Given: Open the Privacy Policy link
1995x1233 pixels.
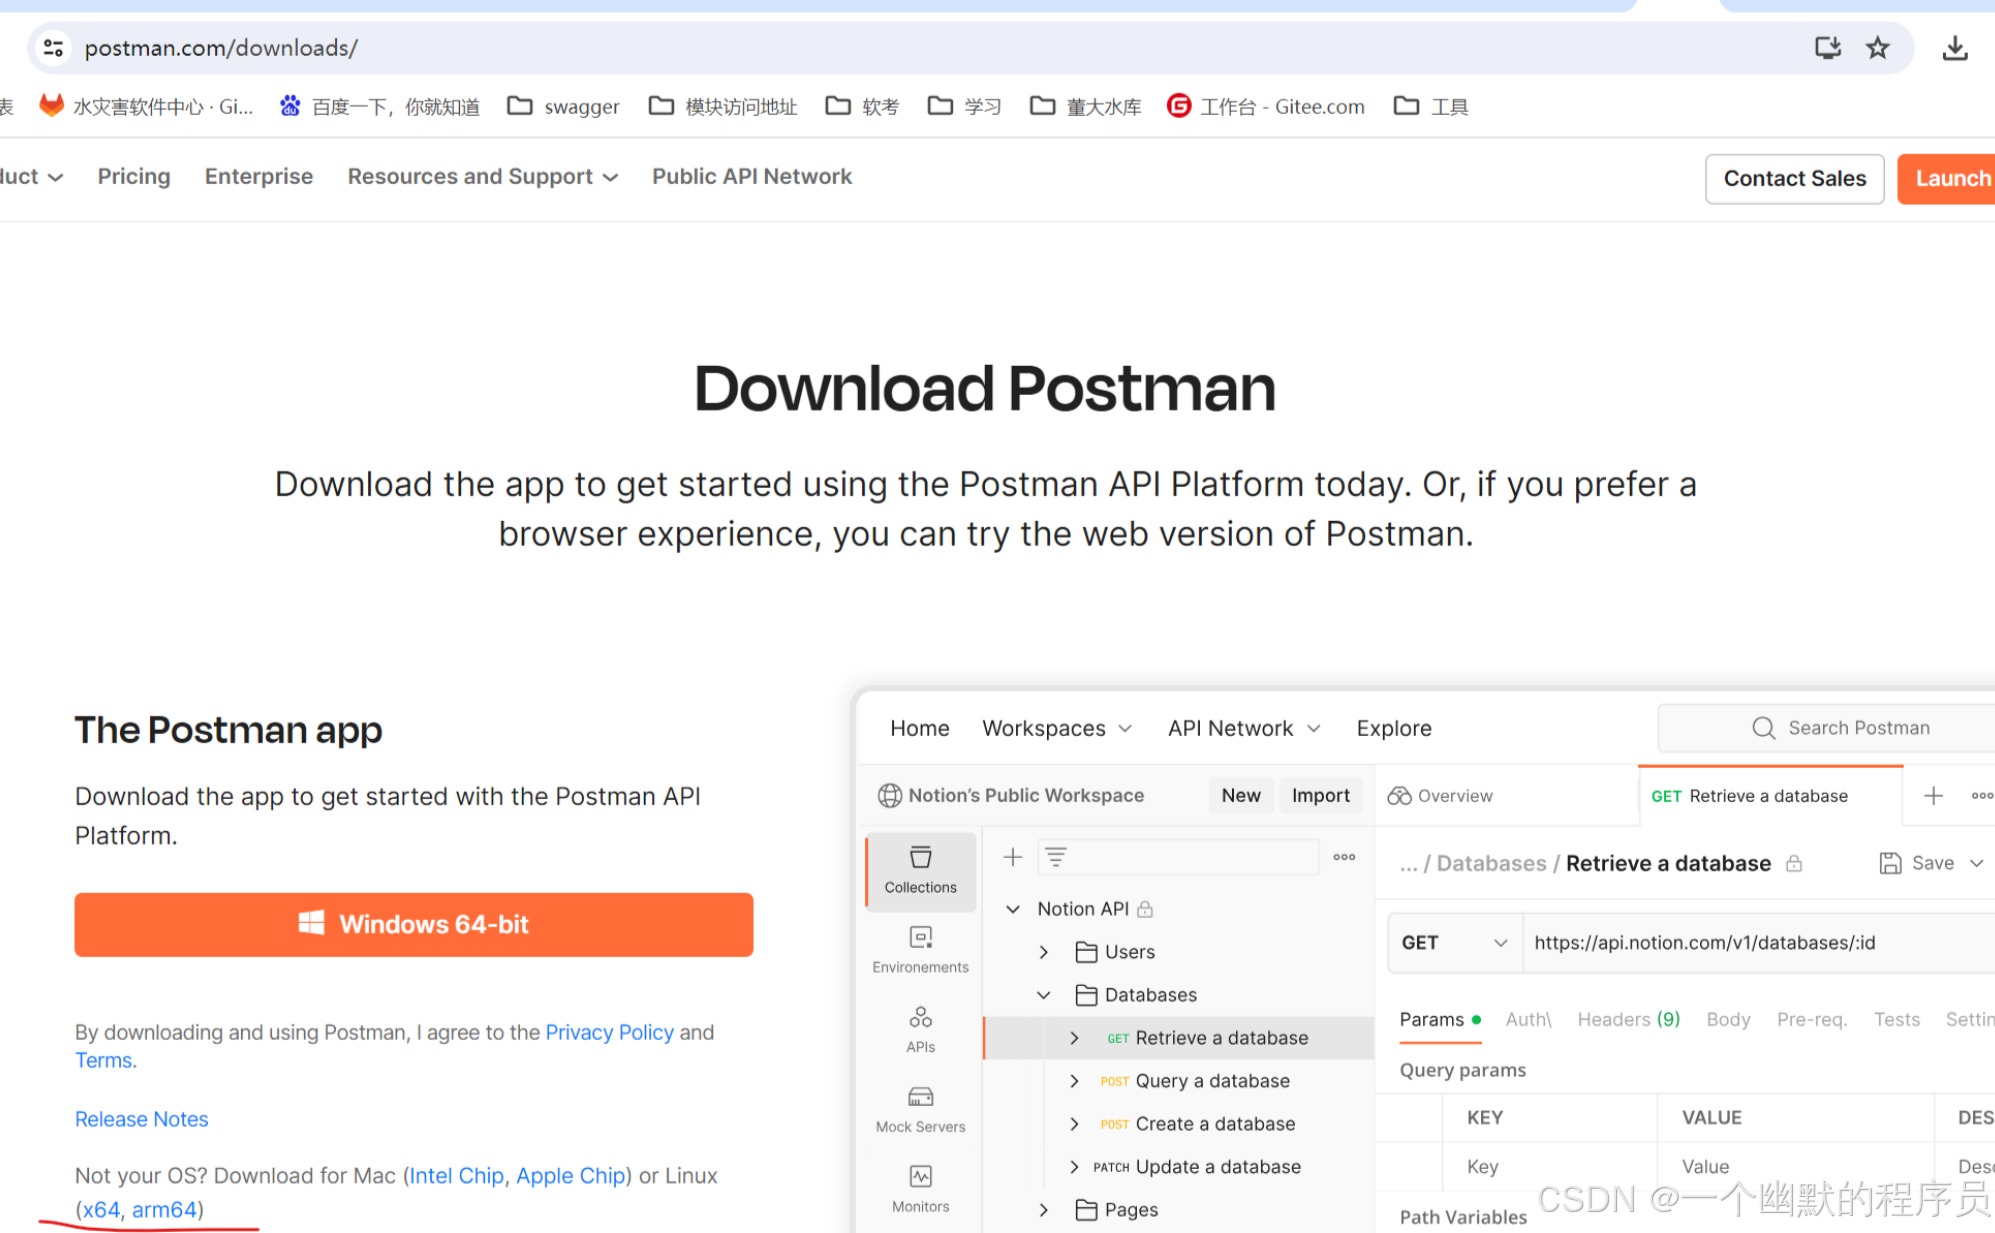Looking at the screenshot, I should pos(609,1032).
